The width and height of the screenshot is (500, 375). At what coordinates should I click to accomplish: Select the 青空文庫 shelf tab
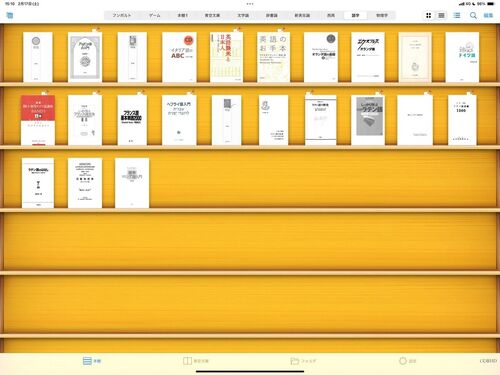coord(212,15)
